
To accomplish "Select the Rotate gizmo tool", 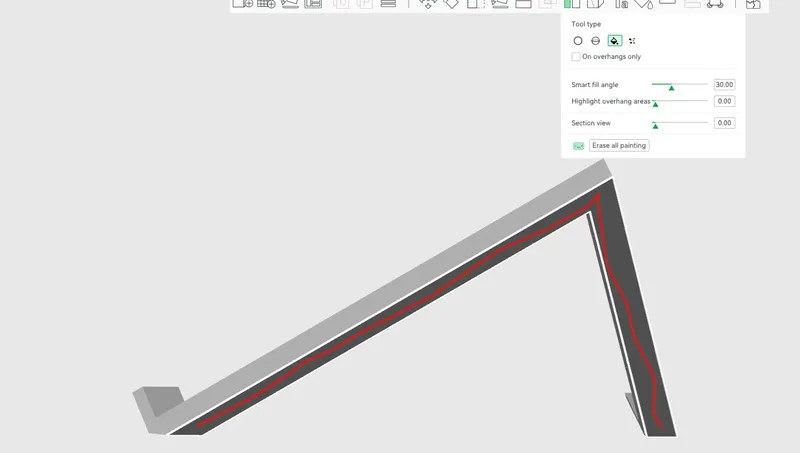I will pyautogui.click(x=451, y=4).
